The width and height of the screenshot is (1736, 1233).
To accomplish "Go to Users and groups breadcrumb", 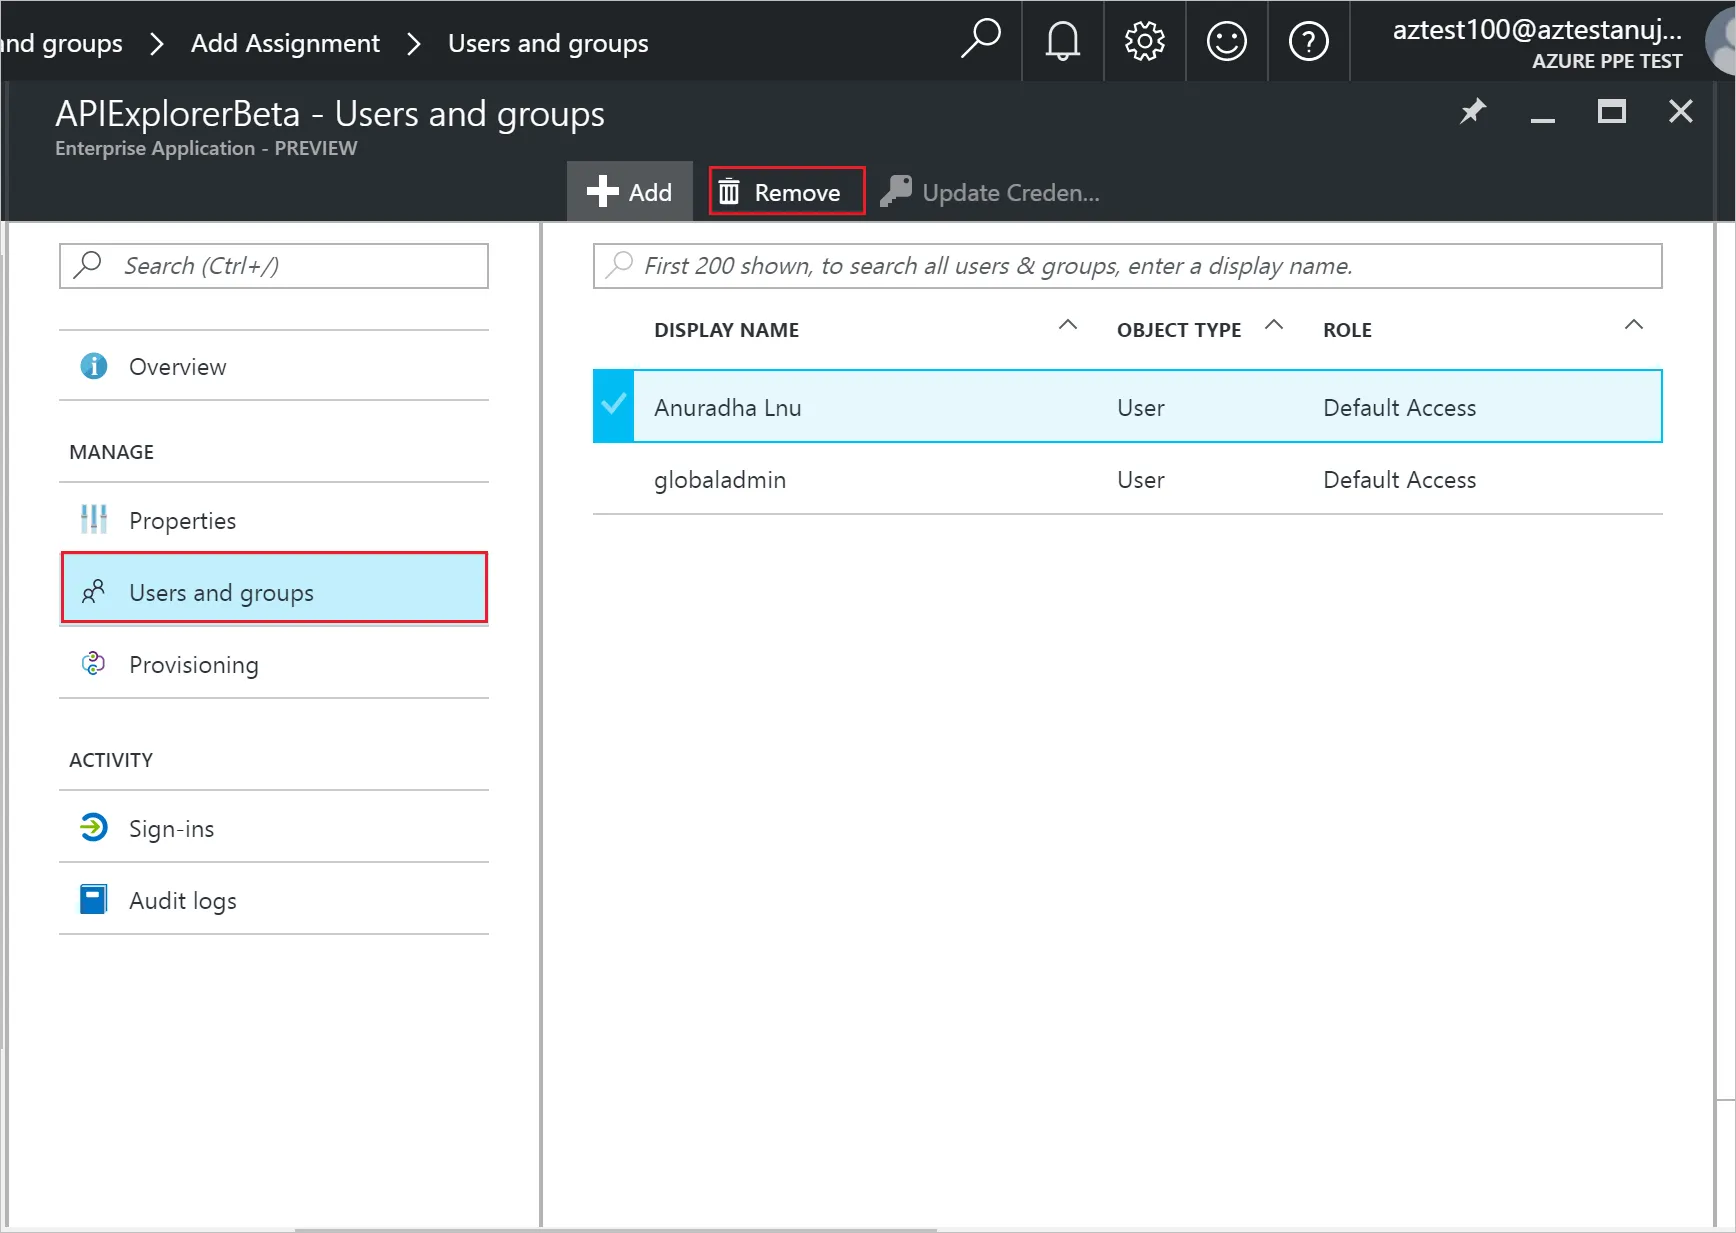I will (548, 43).
